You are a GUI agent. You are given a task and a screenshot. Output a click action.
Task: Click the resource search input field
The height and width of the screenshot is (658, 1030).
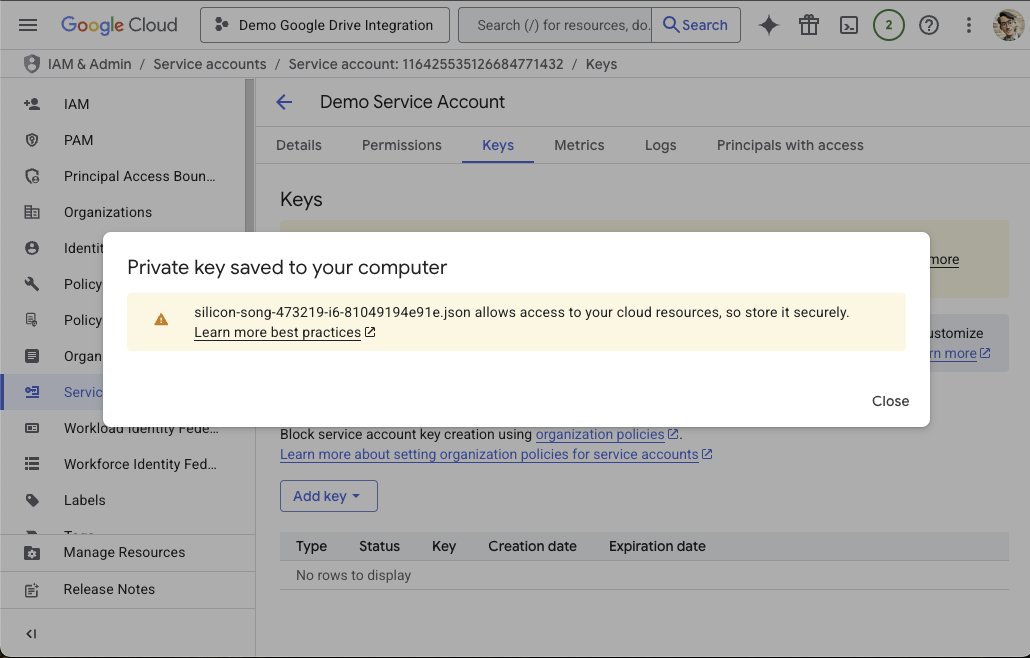coord(556,25)
